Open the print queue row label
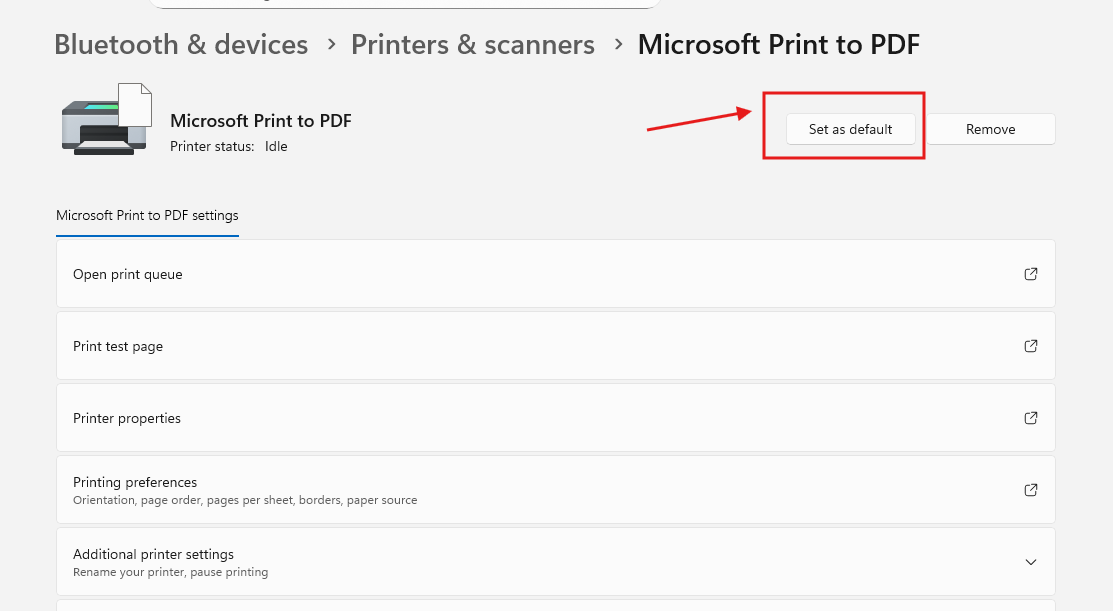Viewport: 1113px width, 611px height. pos(128,274)
